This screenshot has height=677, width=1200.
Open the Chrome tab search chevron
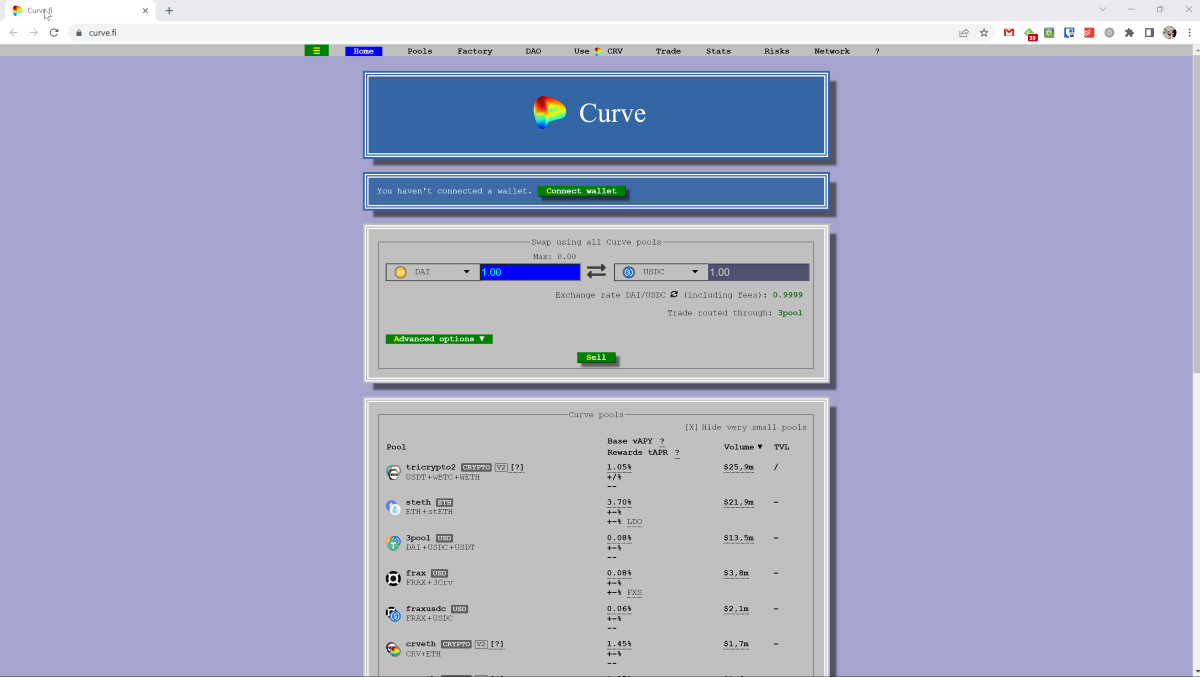pyautogui.click(x=1102, y=10)
